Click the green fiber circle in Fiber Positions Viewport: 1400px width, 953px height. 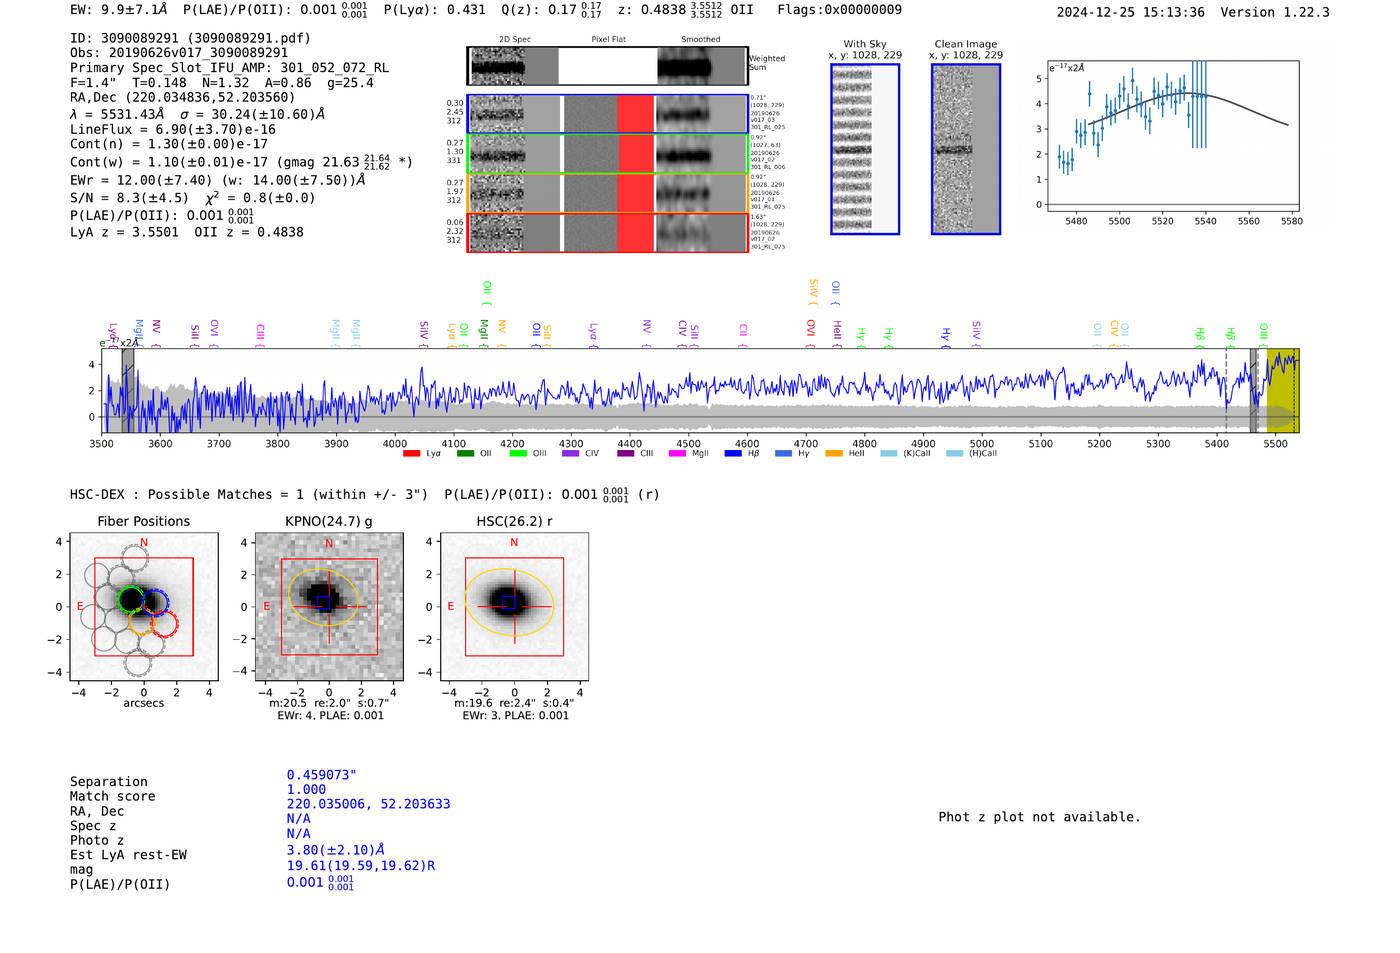131,600
